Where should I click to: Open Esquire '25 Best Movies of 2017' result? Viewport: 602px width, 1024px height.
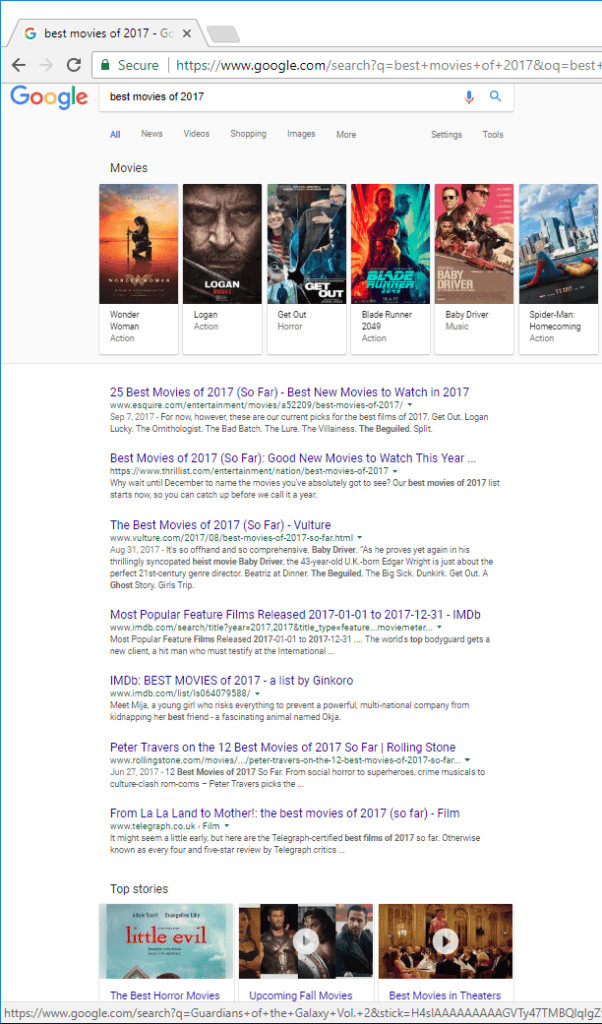[x=289, y=392]
